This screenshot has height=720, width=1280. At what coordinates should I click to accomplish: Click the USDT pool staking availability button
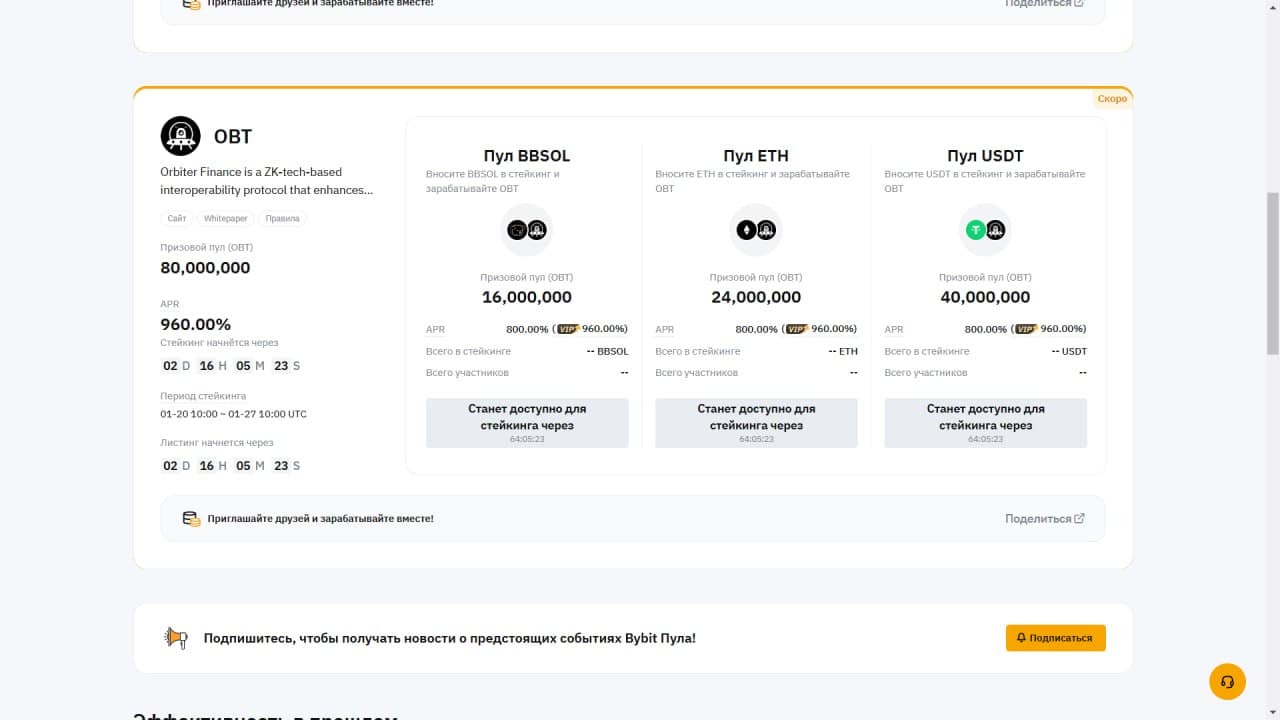coord(985,423)
